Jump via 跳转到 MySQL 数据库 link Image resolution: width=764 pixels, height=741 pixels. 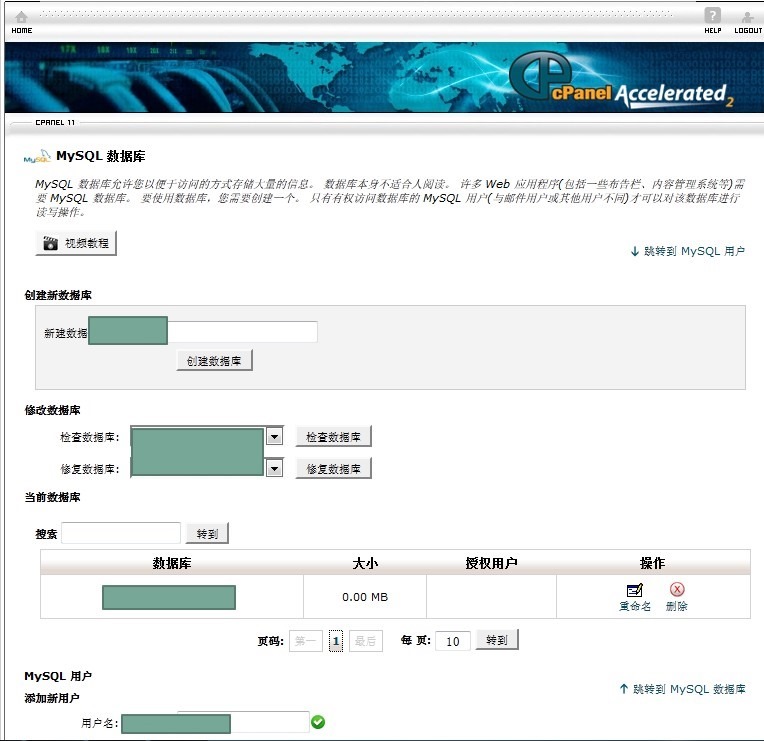click(x=682, y=689)
